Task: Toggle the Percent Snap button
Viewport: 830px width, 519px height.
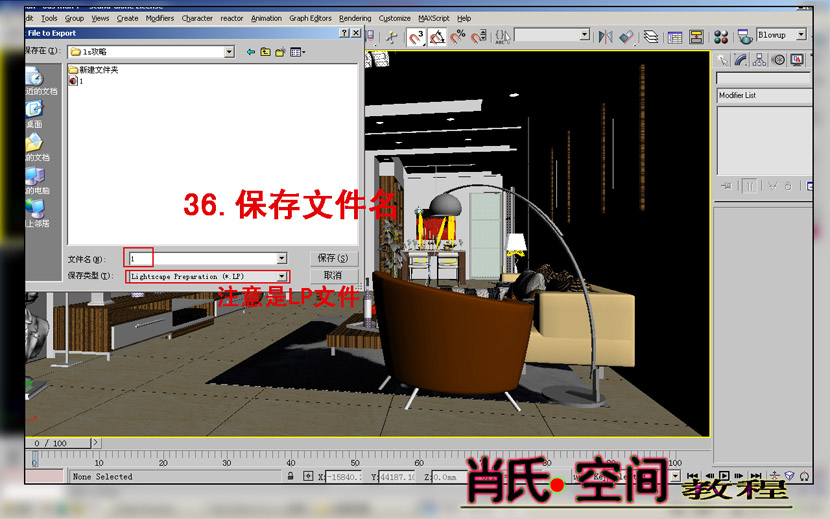Action: 457,37
